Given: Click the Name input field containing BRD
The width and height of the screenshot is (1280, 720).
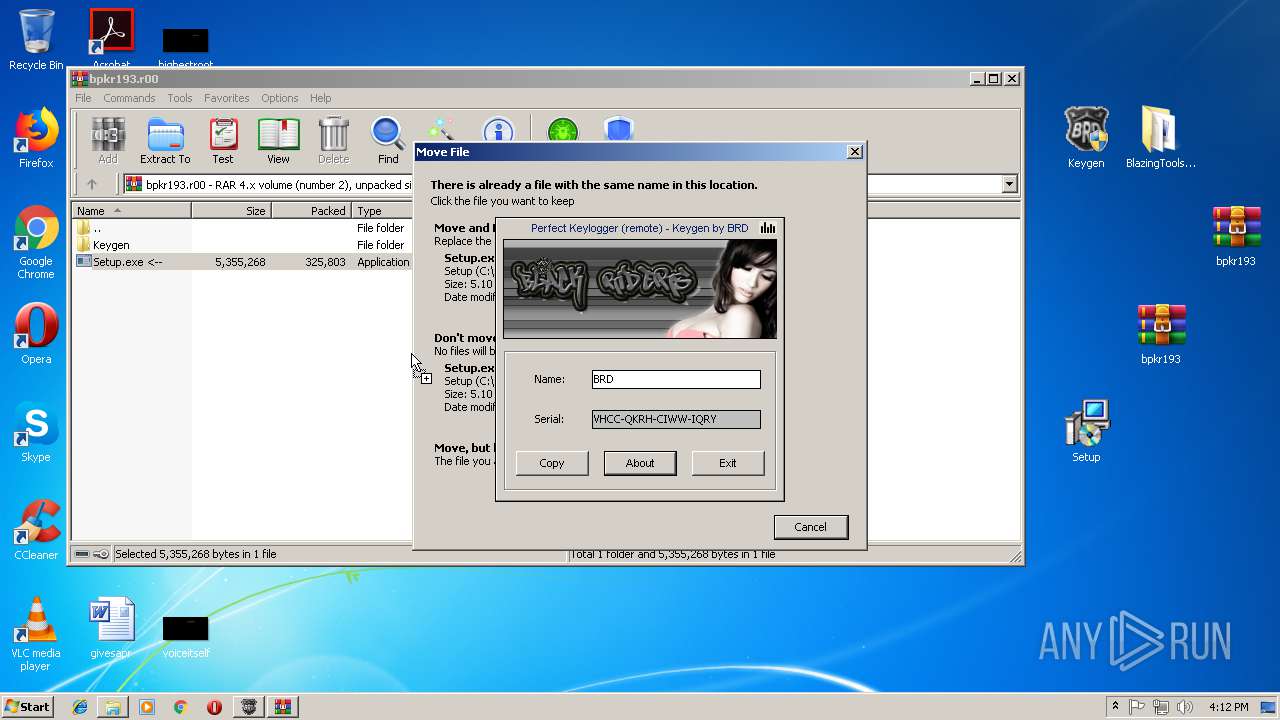Looking at the screenshot, I should coord(676,379).
